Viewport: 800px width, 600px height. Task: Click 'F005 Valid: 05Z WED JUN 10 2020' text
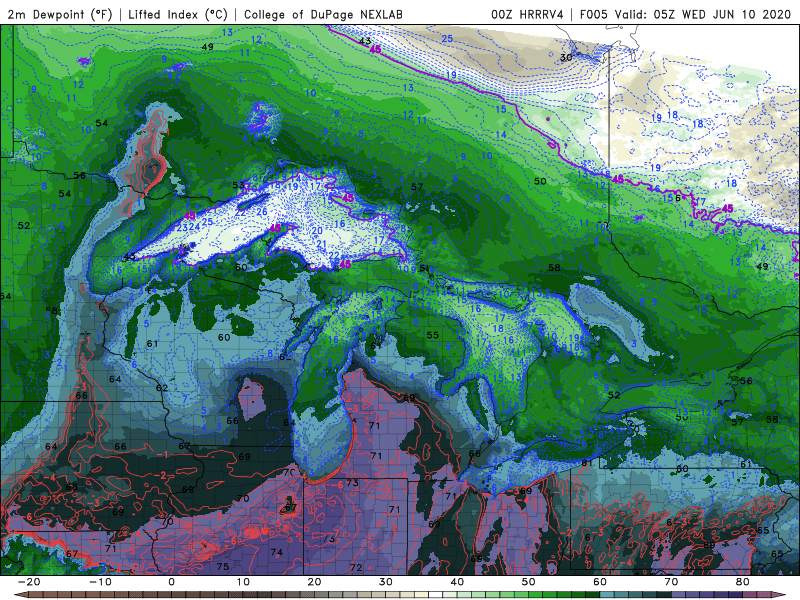click(x=685, y=14)
